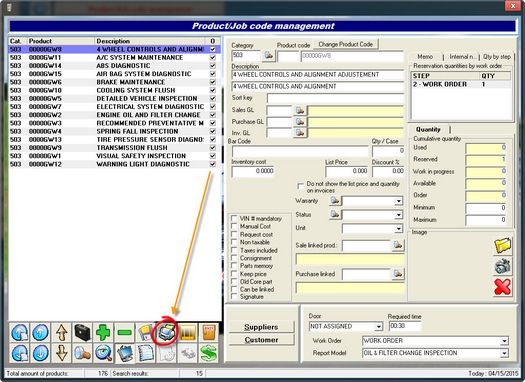Expand the Work Order dropdown
Viewport: 525px width, 382px height.
[x=504, y=341]
